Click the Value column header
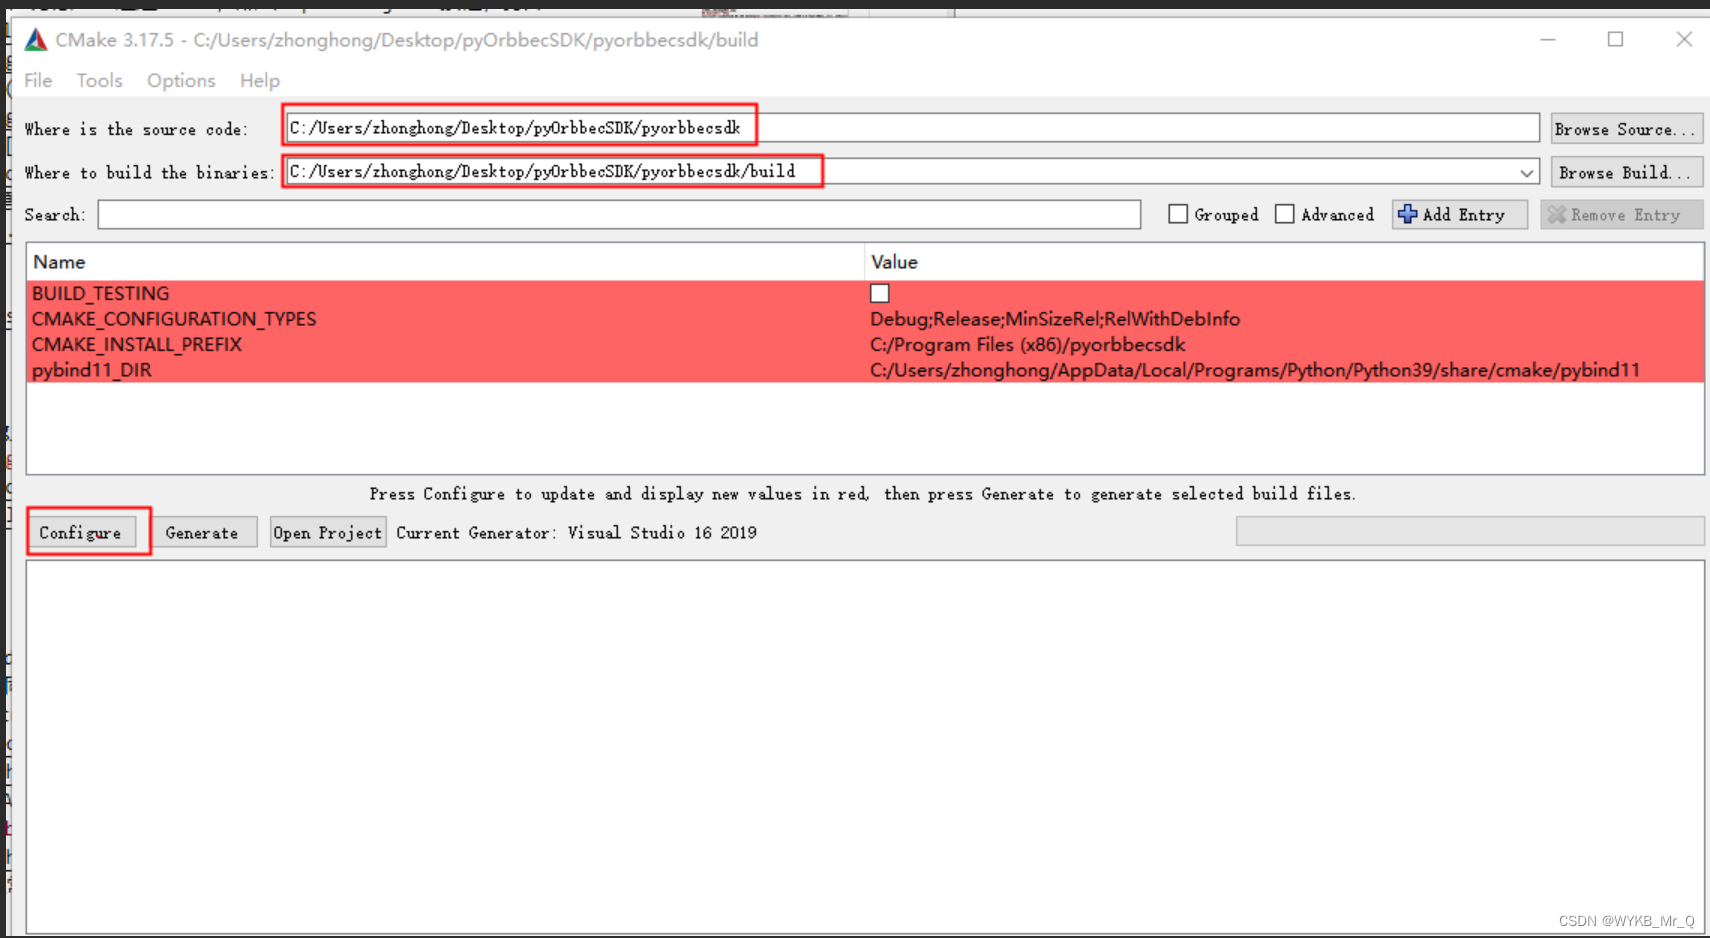 pyautogui.click(x=1284, y=262)
